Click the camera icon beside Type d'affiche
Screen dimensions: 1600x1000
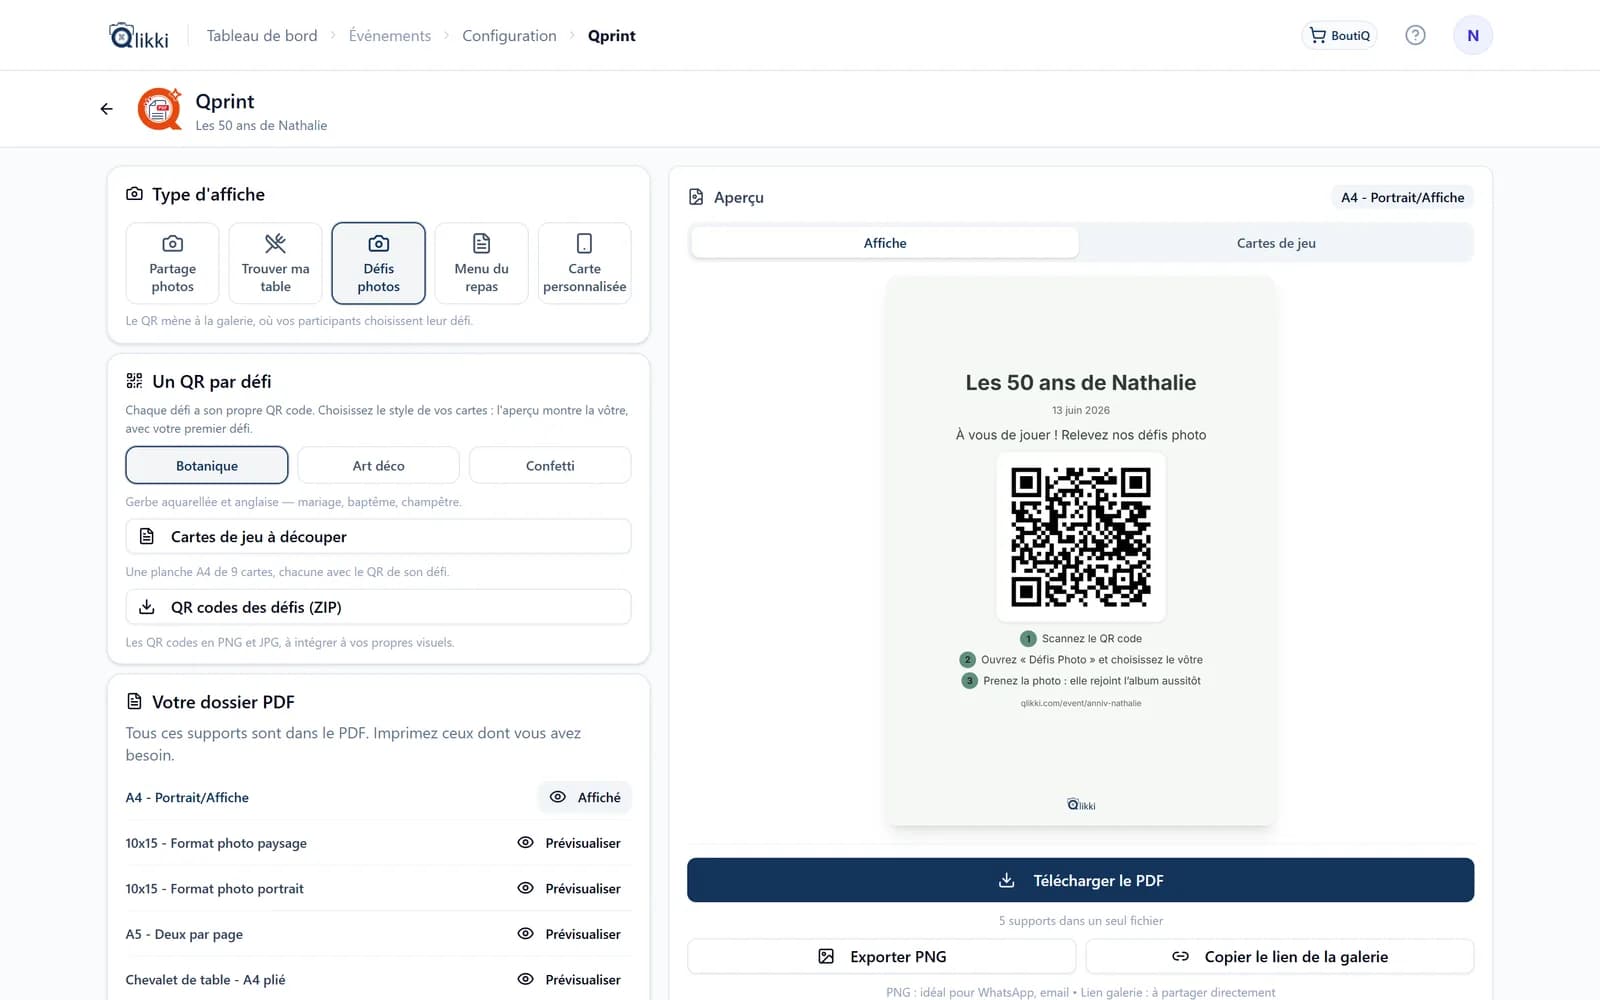click(134, 194)
